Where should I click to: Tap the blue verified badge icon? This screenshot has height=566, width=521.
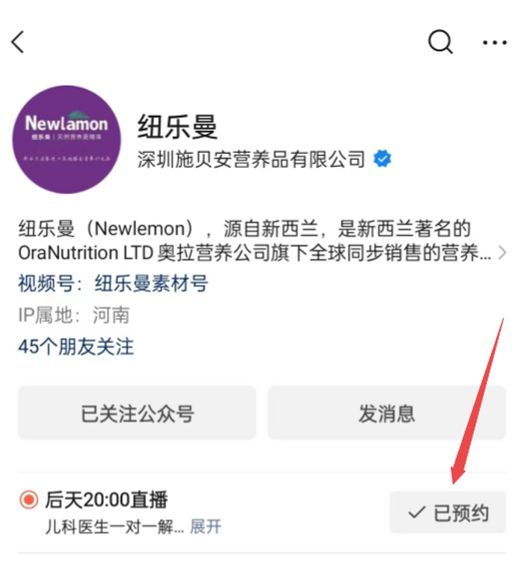[x=382, y=159]
